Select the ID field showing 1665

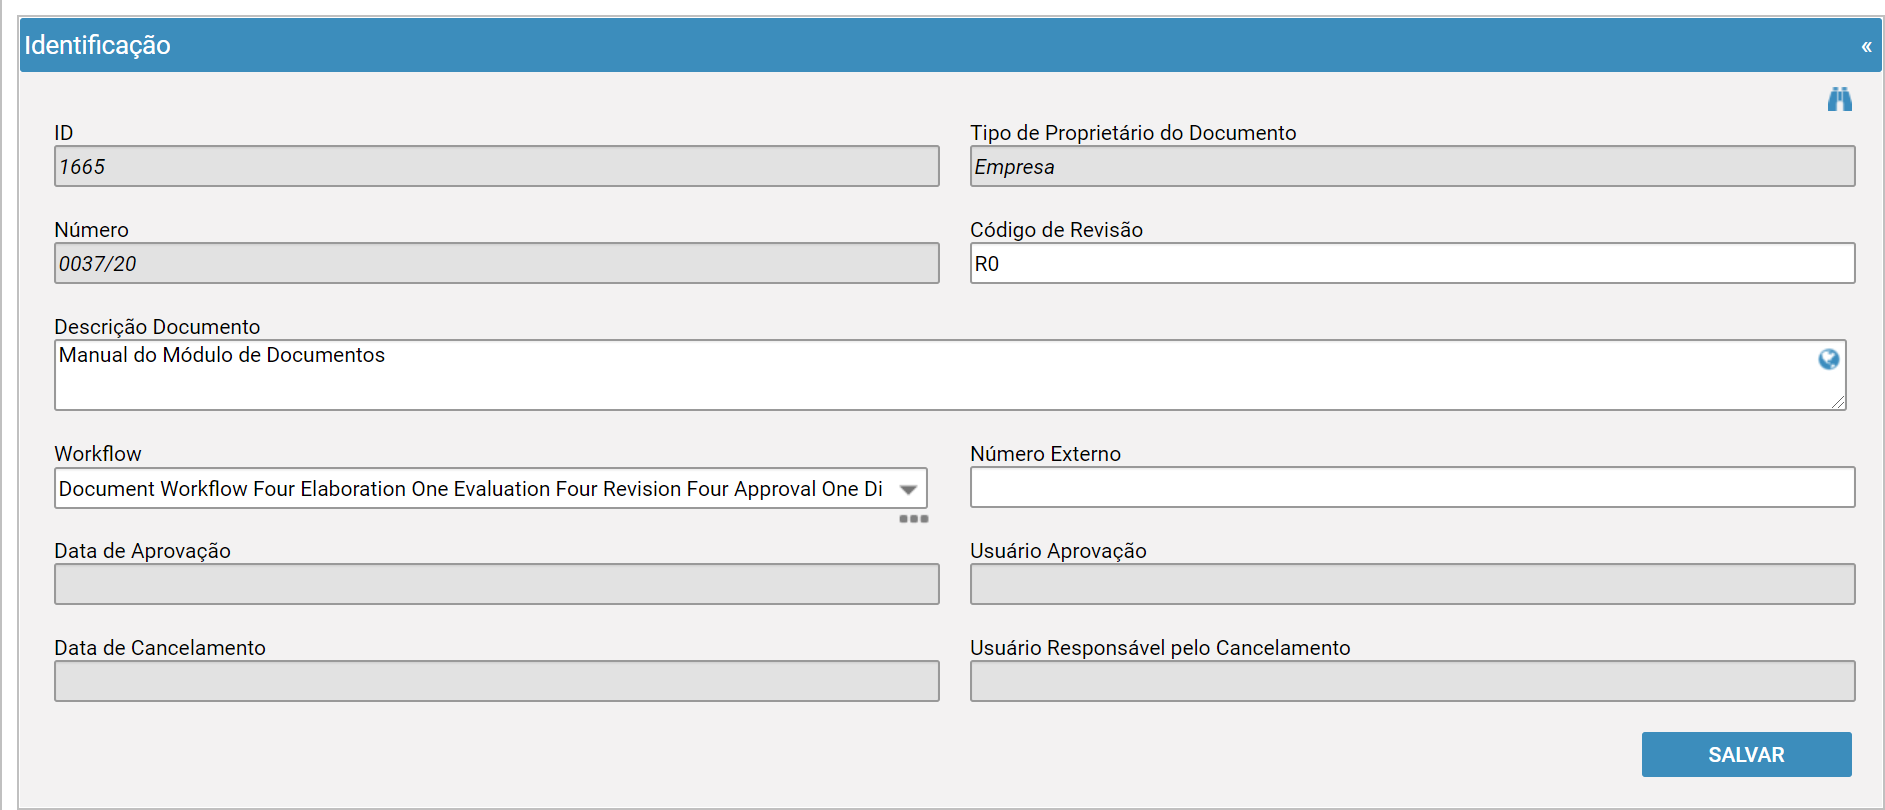[496, 167]
